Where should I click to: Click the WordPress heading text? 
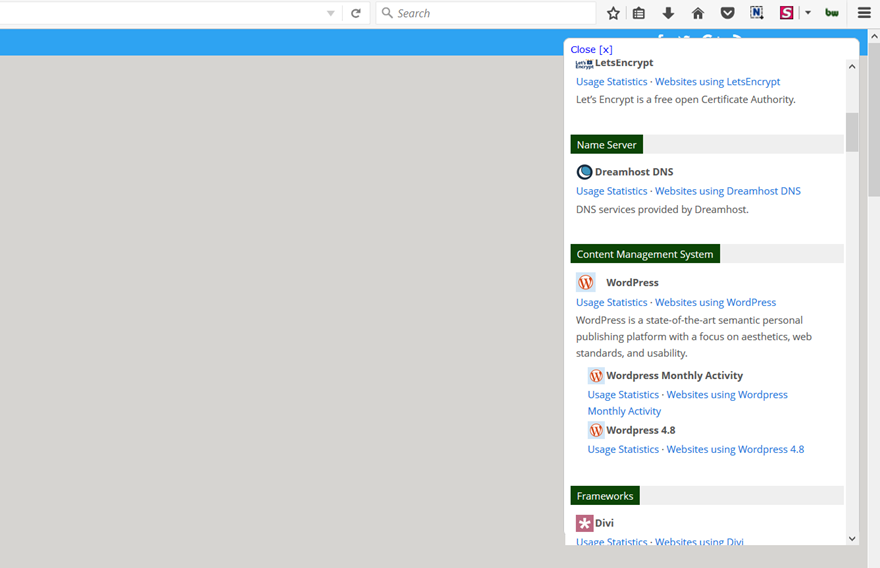point(632,282)
